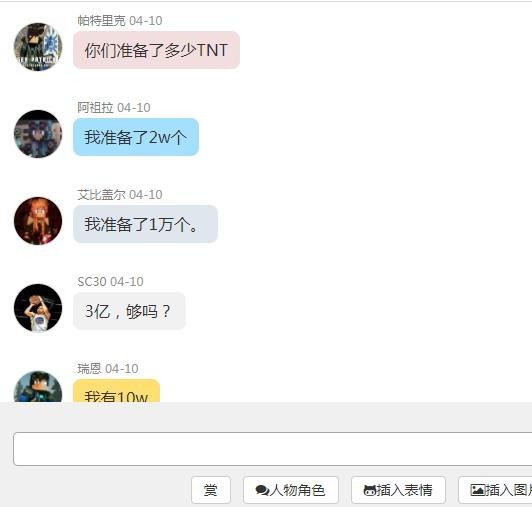The width and height of the screenshot is (532, 507).
Task: Open 艾比盖尔's avatar image
Action: click(x=38, y=221)
